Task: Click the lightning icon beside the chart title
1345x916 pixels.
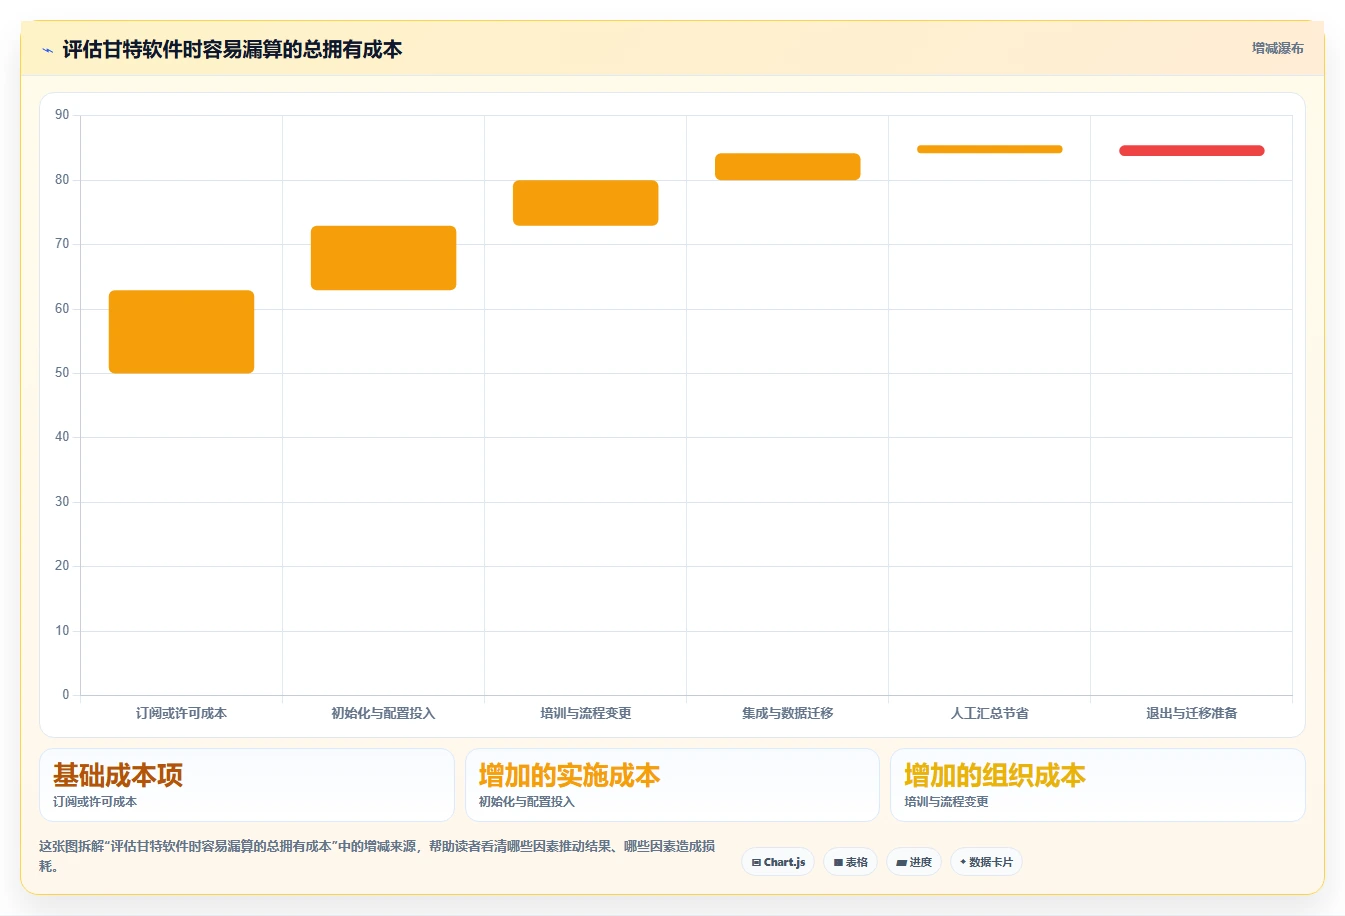Action: pos(47,50)
